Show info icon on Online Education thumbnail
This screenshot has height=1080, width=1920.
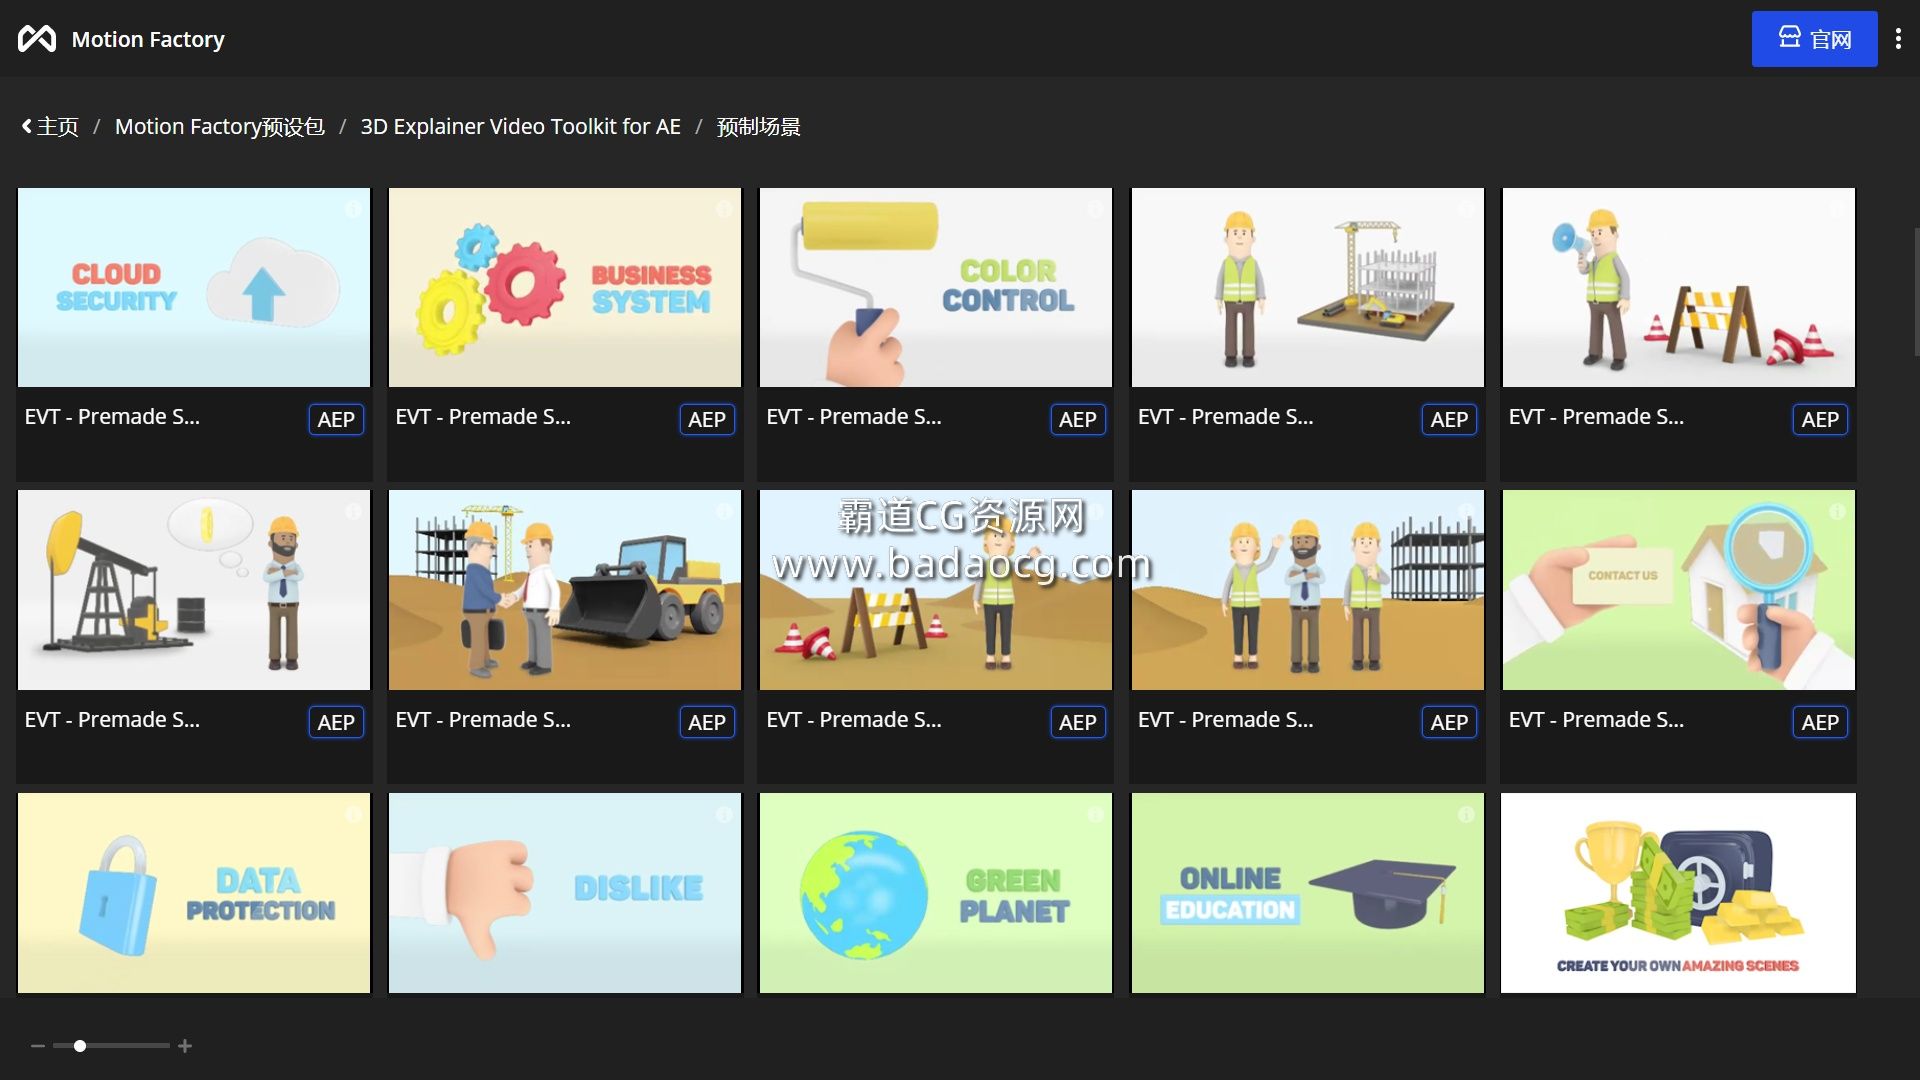(x=1466, y=814)
